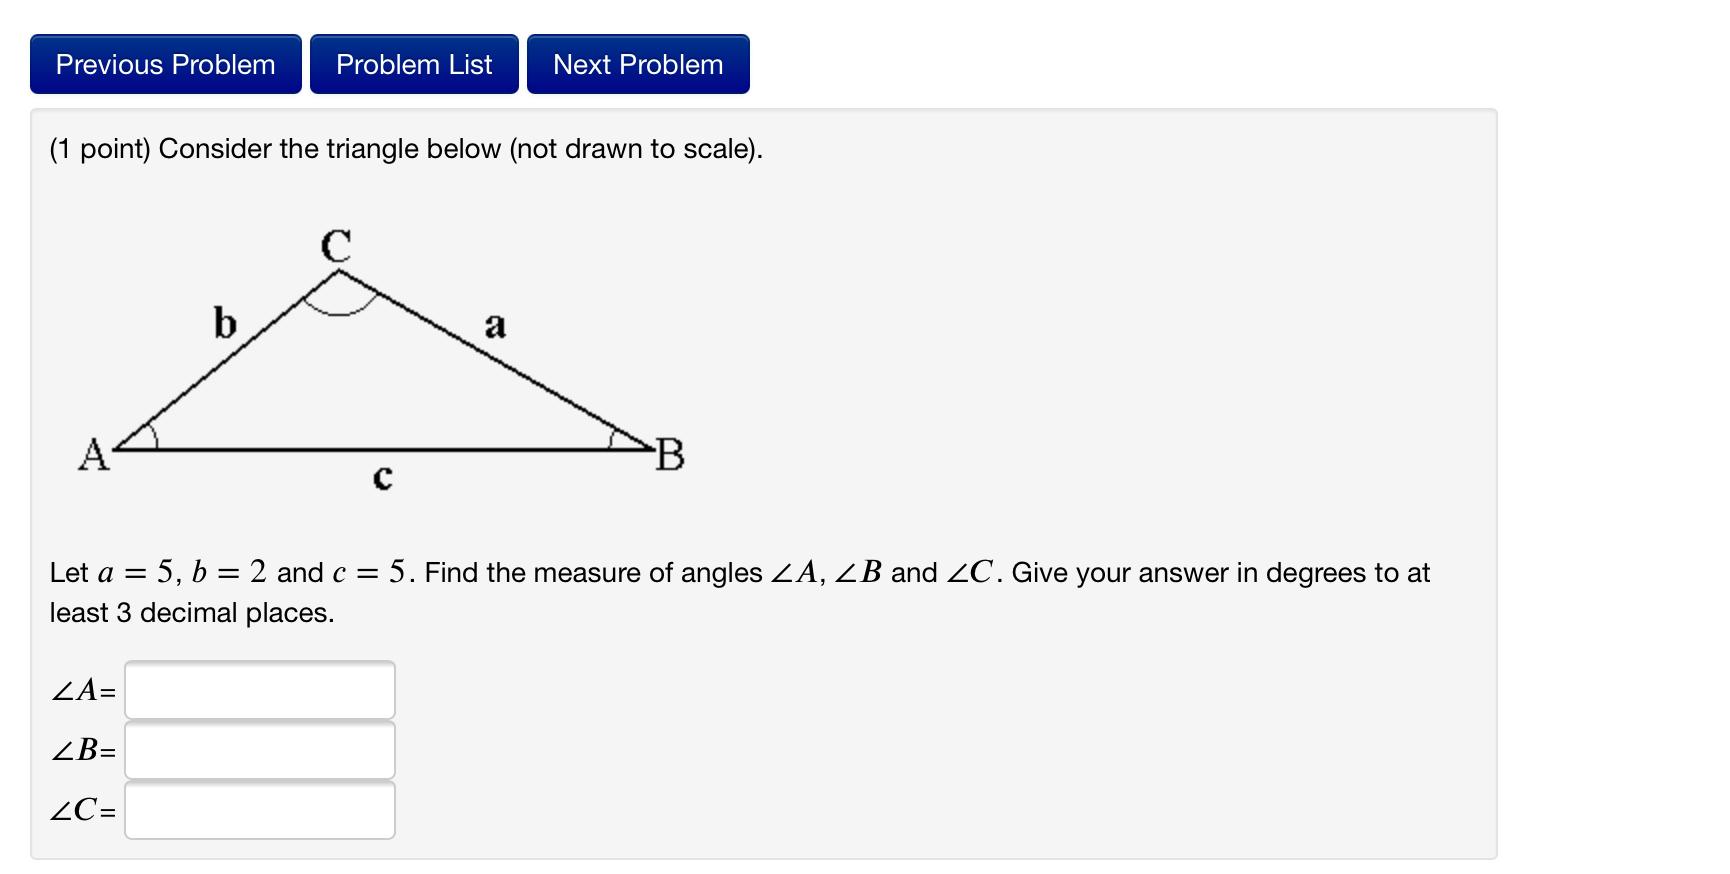The width and height of the screenshot is (1730, 874).
Task: Click the Previous Problem button
Action: point(165,64)
